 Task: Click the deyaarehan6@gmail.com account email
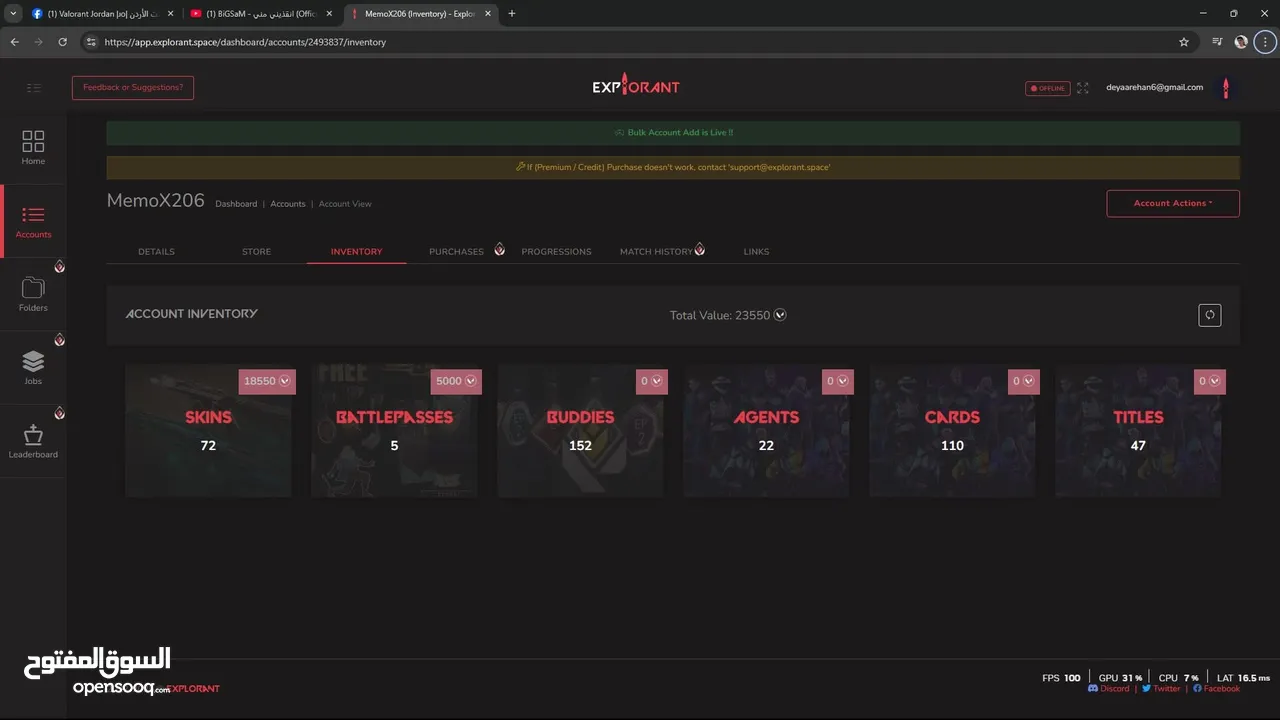[1154, 88]
